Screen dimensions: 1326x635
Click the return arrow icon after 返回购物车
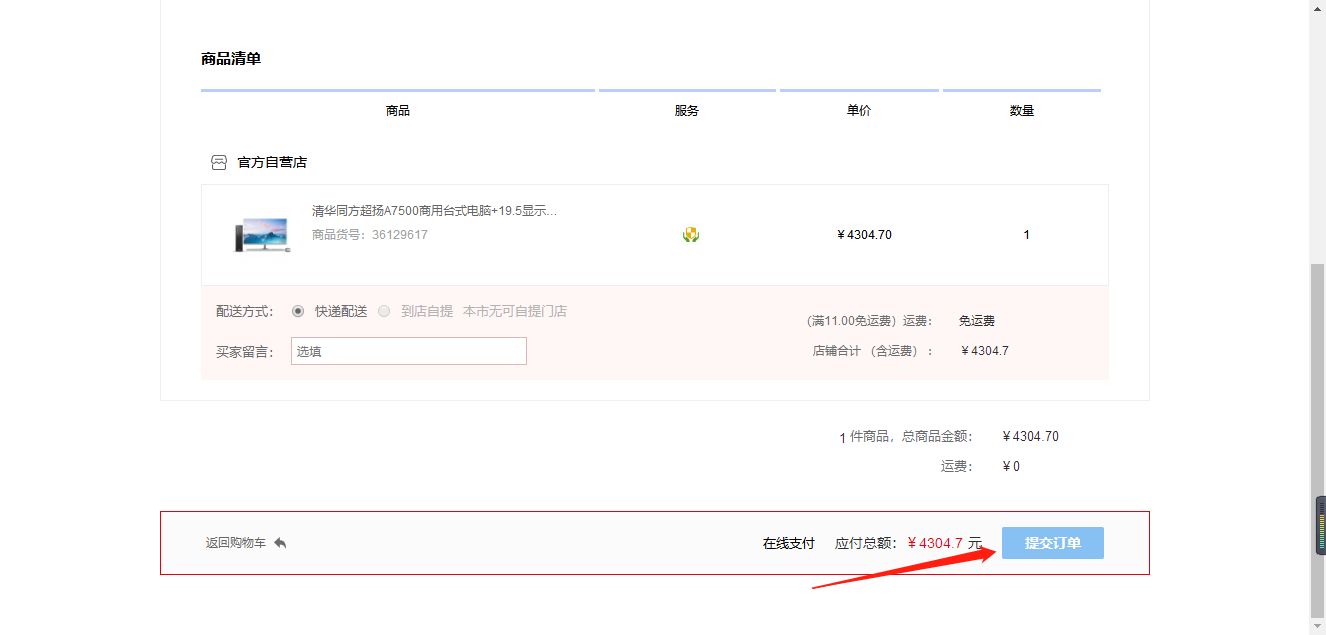tap(280, 543)
